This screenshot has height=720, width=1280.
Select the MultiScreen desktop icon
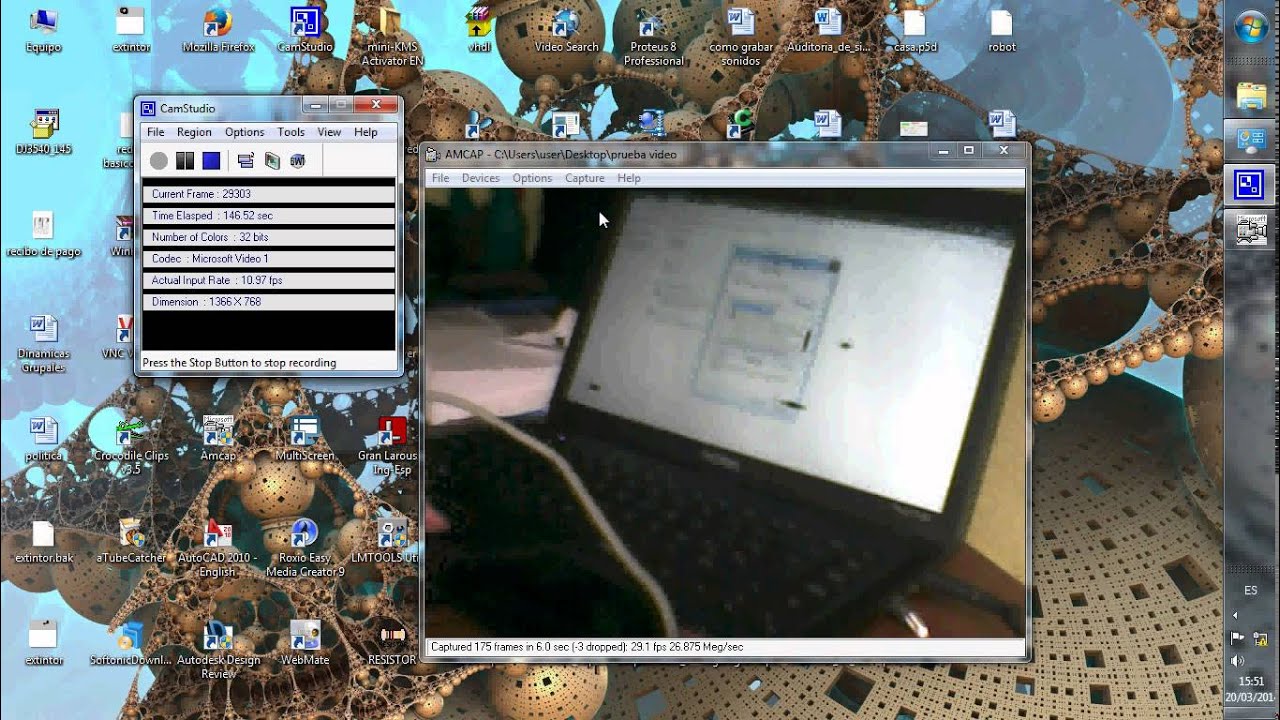tap(305, 439)
